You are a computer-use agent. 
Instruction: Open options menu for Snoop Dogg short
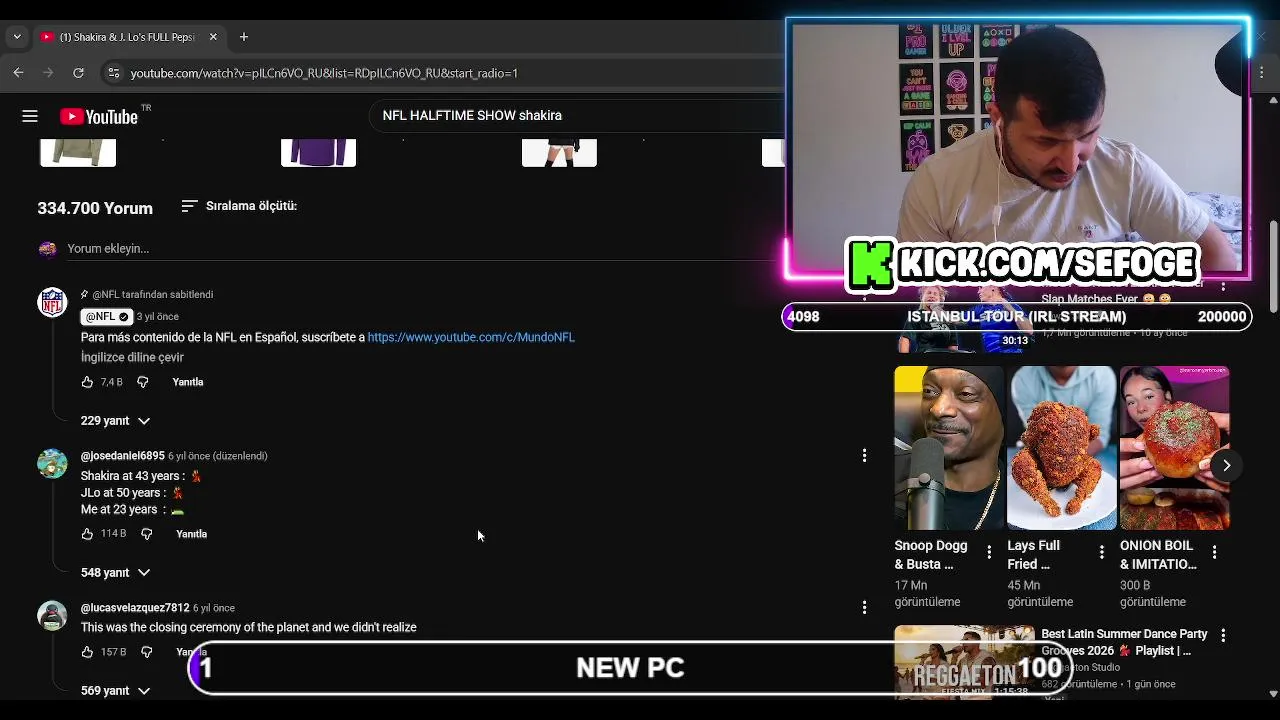click(989, 552)
